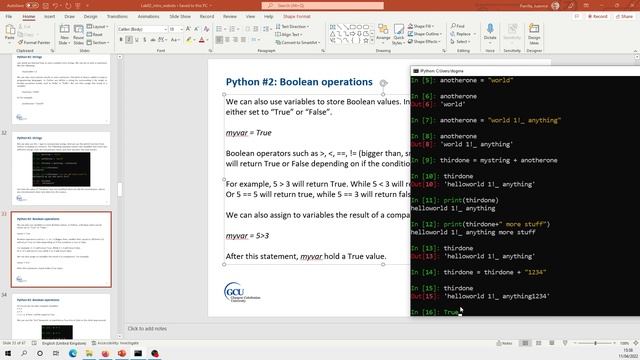The image size is (640, 360).
Task: Click Decrease Font Size icon
Action: (197, 29)
